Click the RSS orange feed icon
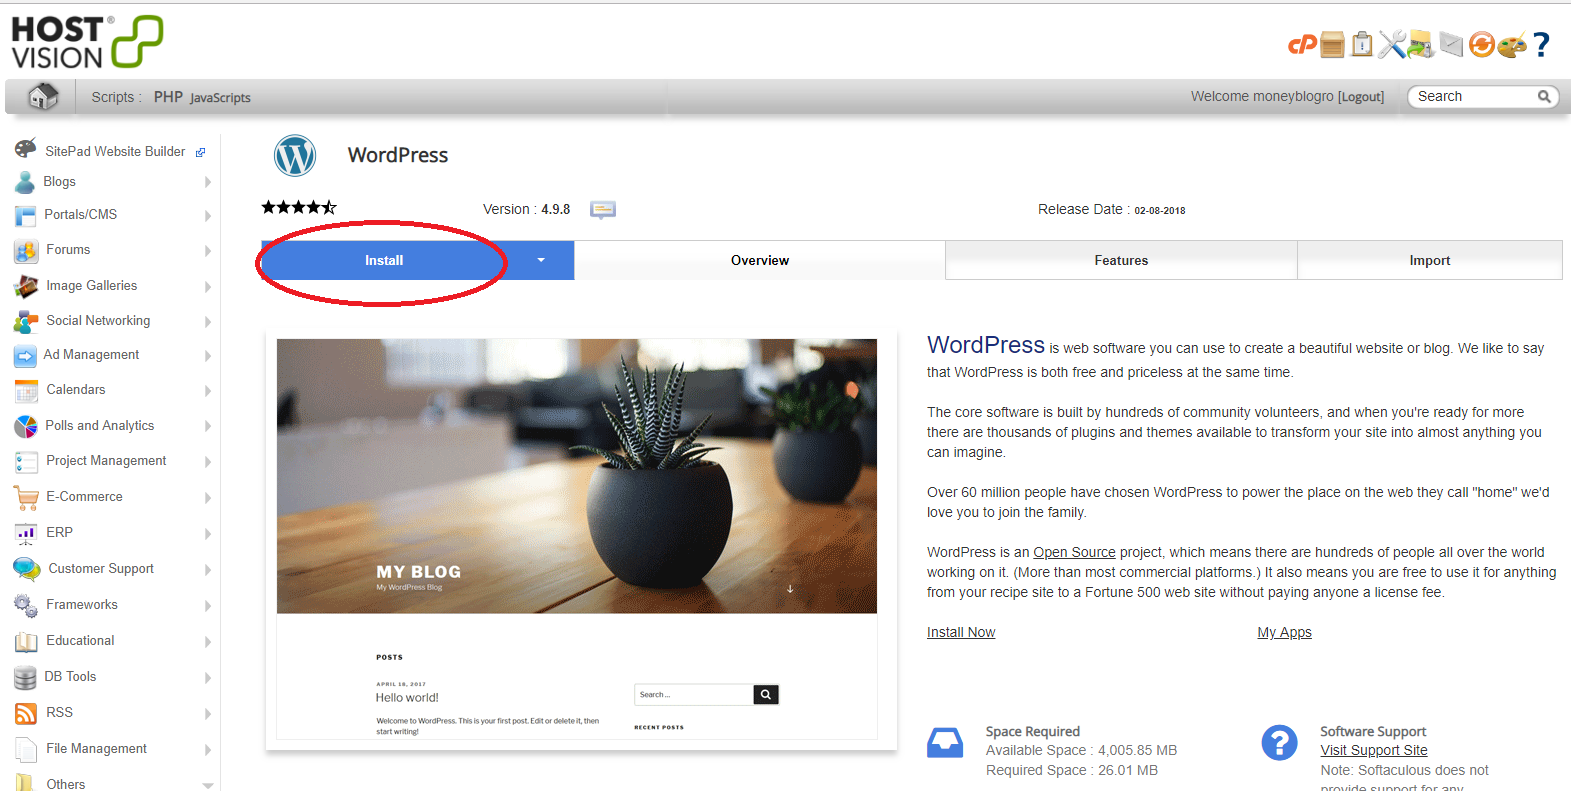Screen dimensions: 1571x791 [x=26, y=713]
